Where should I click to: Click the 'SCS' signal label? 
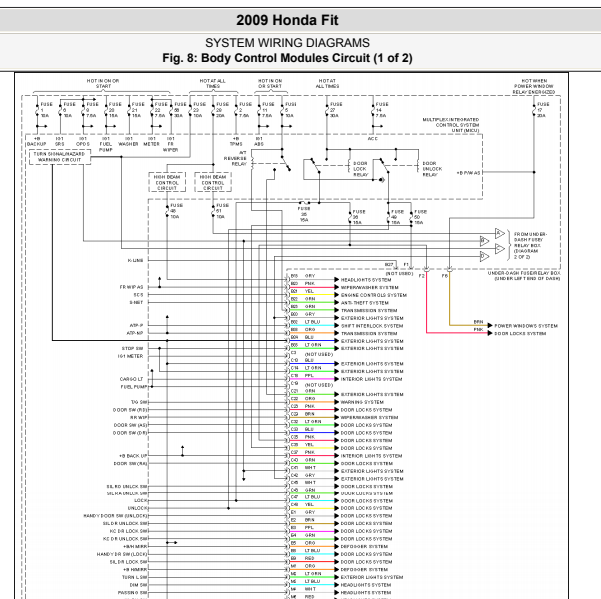pyautogui.click(x=138, y=295)
